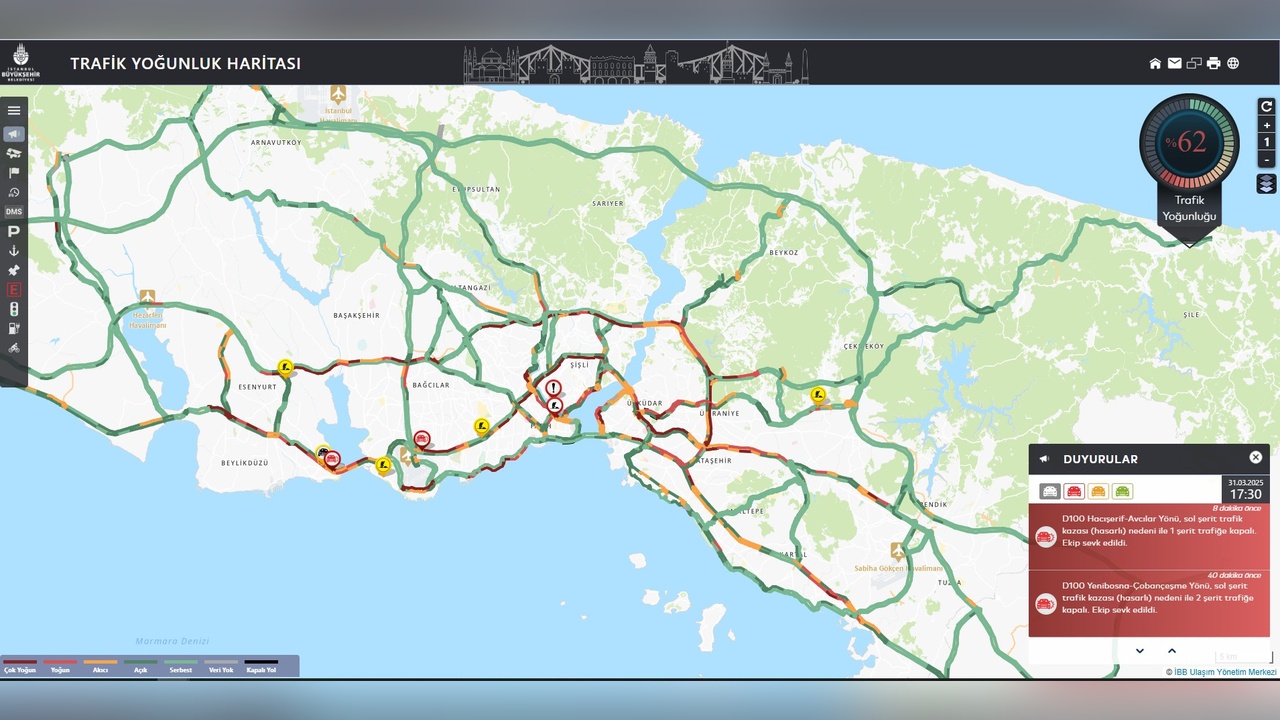Click the windows overlay icon in header
1280x720 pixels.
tap(1194, 63)
